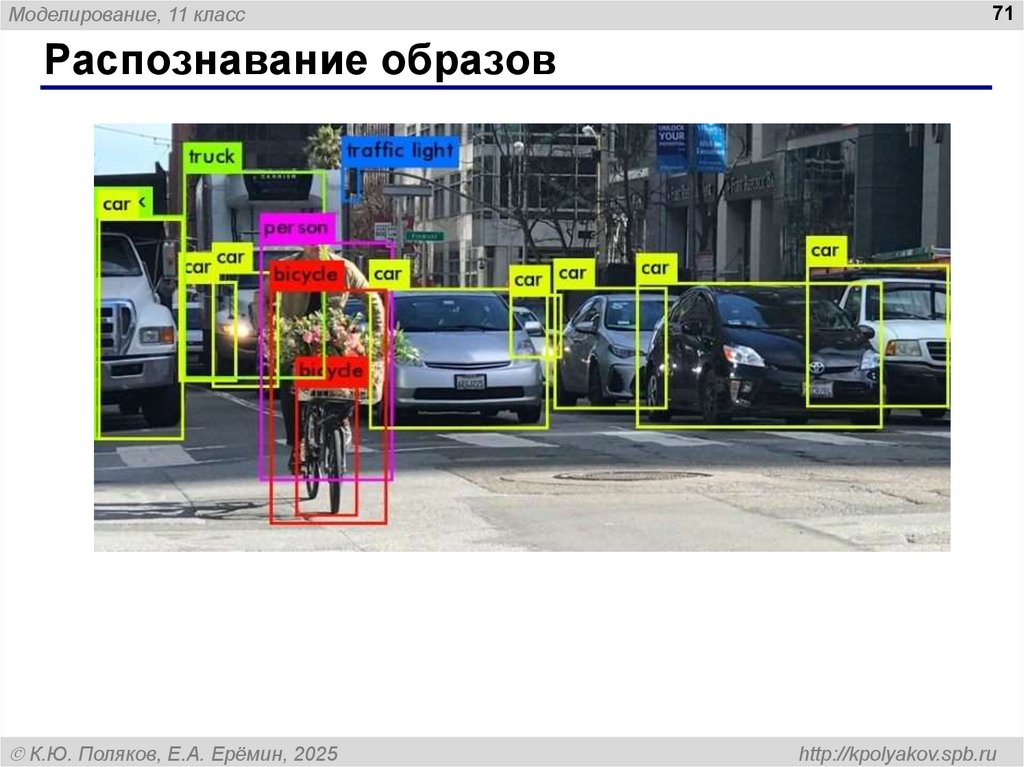Viewport: 1024px width, 767px height.
Task: Click the magenta "person" label
Action: point(297,228)
